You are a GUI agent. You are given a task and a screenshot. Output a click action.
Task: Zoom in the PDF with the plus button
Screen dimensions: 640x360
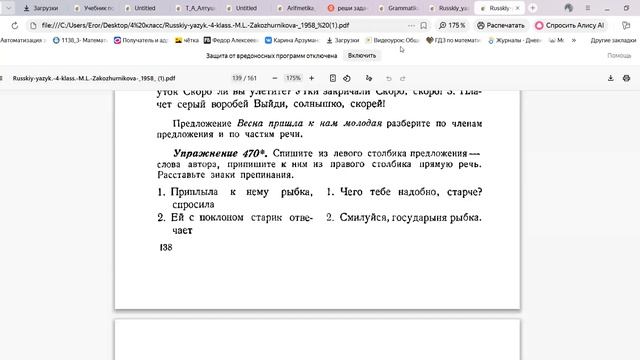pyautogui.click(x=311, y=78)
